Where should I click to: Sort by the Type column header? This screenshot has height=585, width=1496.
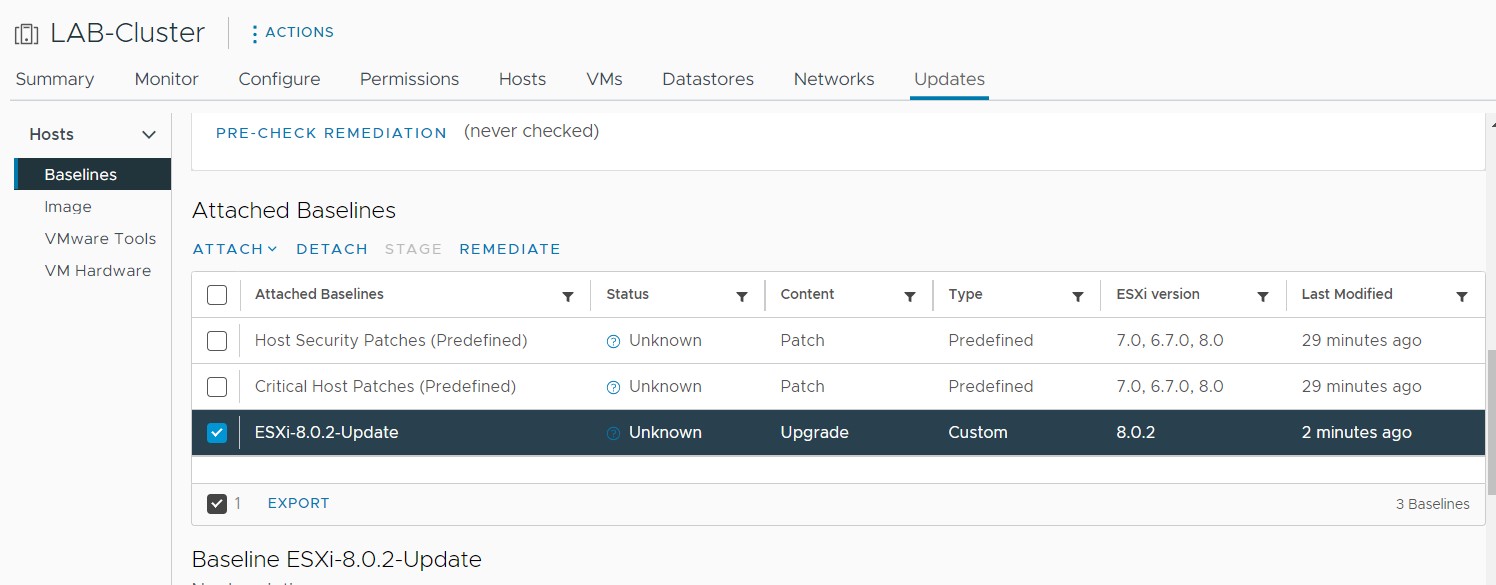coord(965,294)
